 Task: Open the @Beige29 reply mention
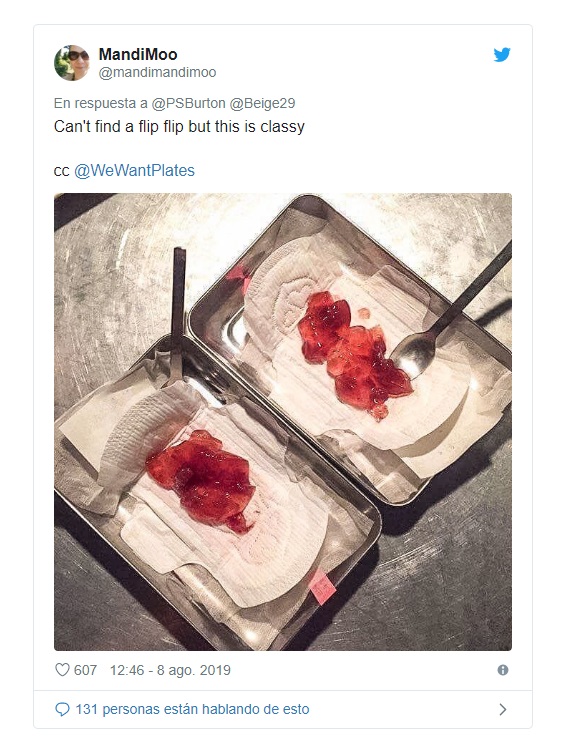(263, 103)
